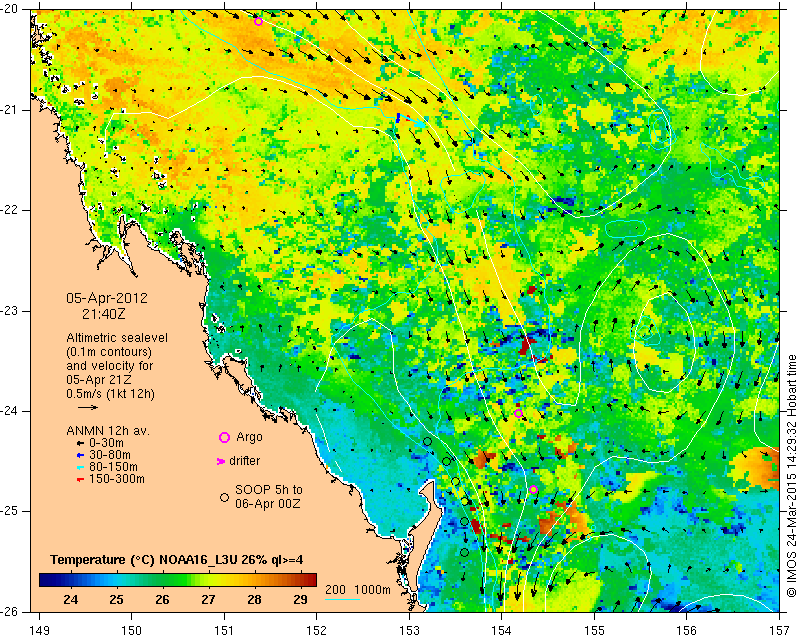Click the '155' longitude axis label

coord(594,631)
